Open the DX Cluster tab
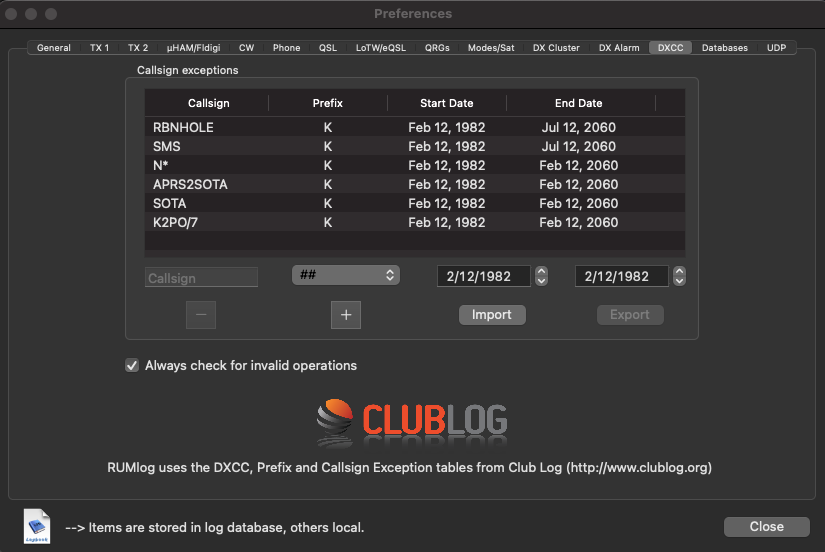 click(556, 48)
